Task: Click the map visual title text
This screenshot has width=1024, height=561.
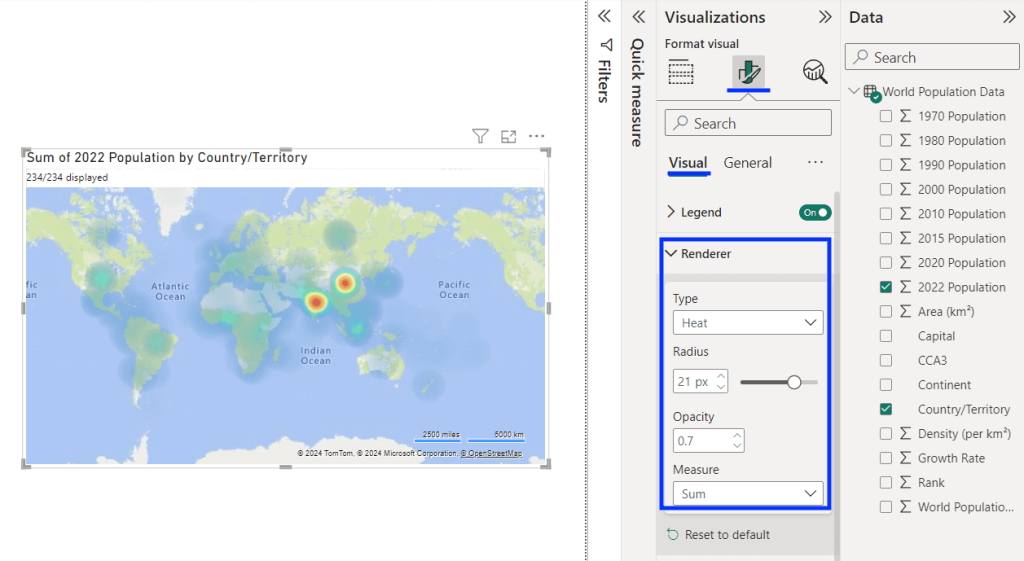Action: tap(167, 157)
